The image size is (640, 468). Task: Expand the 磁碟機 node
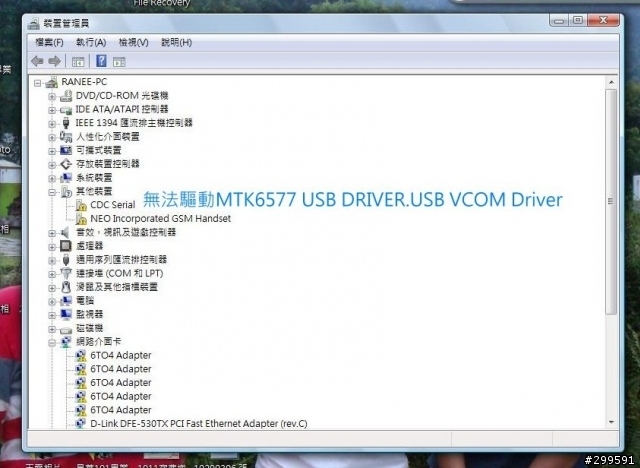pyautogui.click(x=52, y=329)
